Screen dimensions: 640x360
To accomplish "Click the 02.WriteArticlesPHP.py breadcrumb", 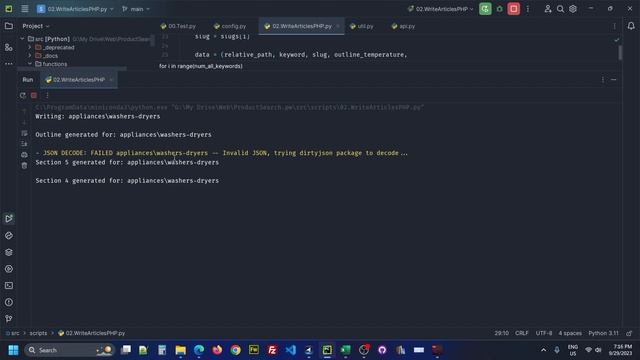I will [91, 333].
